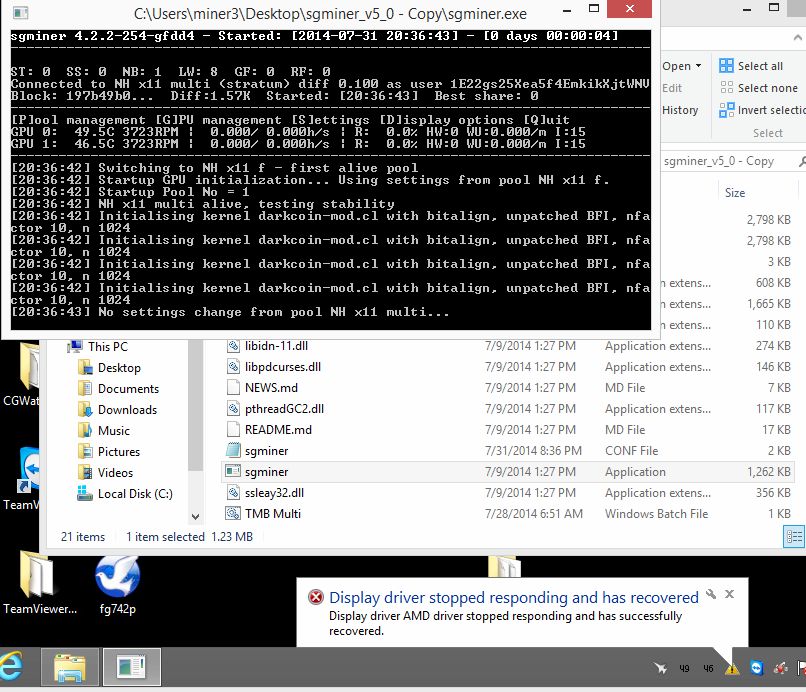Dismiss the display driver notification balloon
The image size is (806, 692).
coord(729,594)
